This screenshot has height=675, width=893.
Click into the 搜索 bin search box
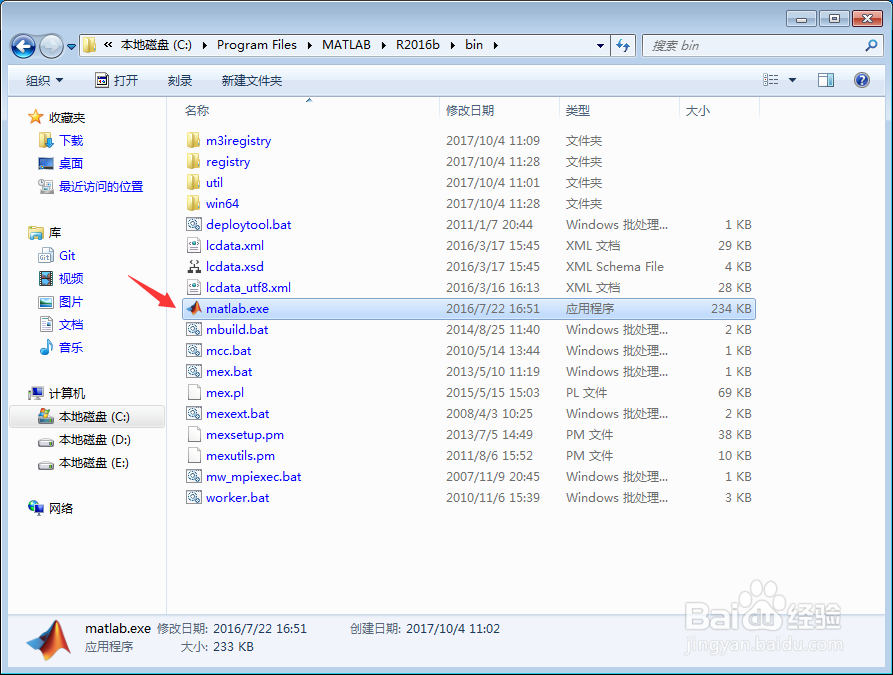(x=761, y=46)
